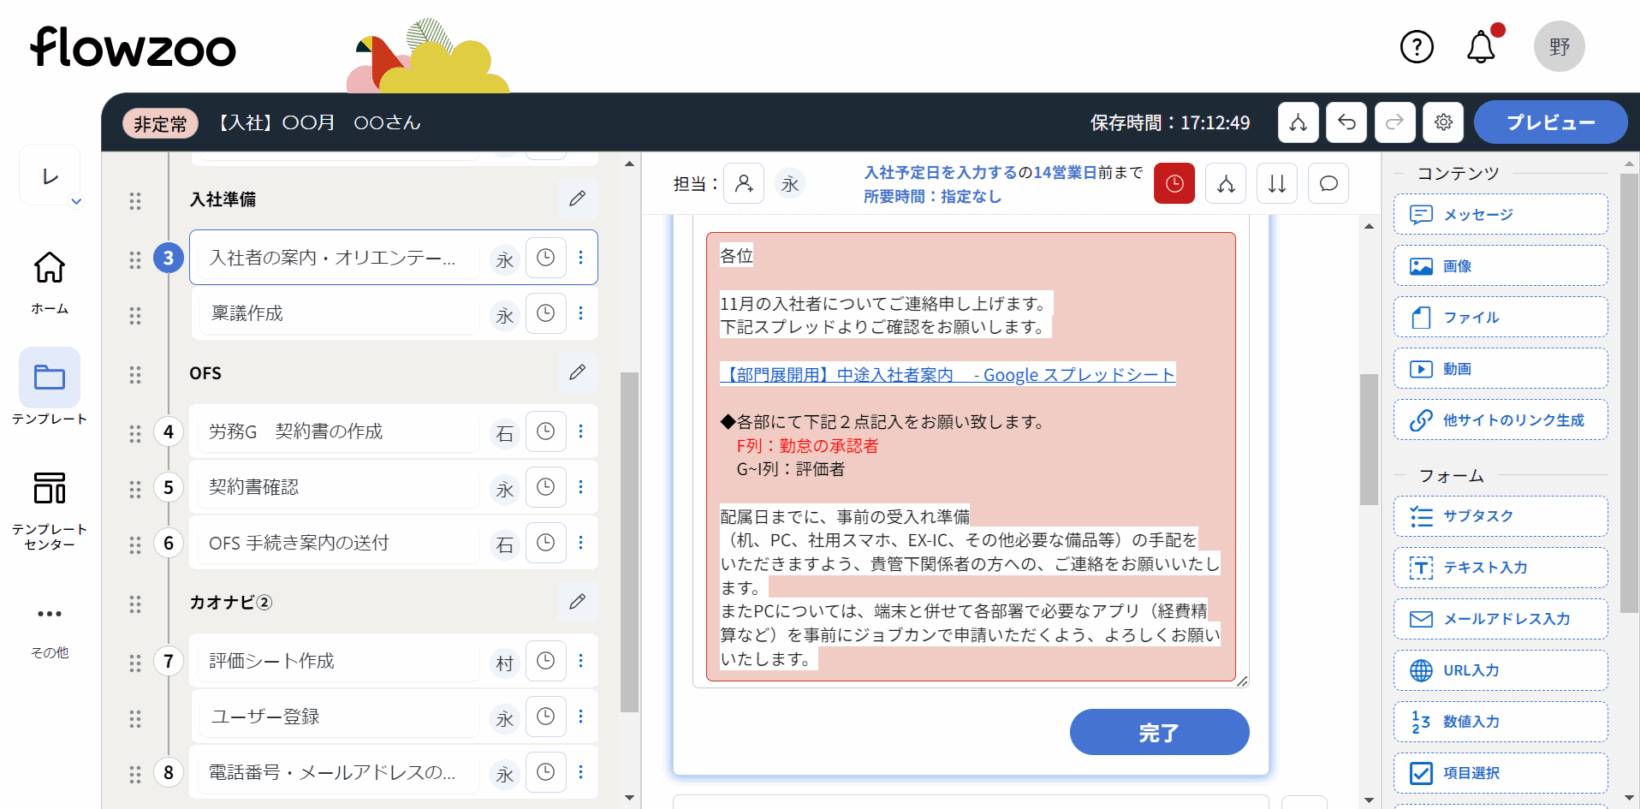The width and height of the screenshot is (1640, 809).
Task: Expand the workspace dropdown chevron under レ
Action: pos(76,202)
